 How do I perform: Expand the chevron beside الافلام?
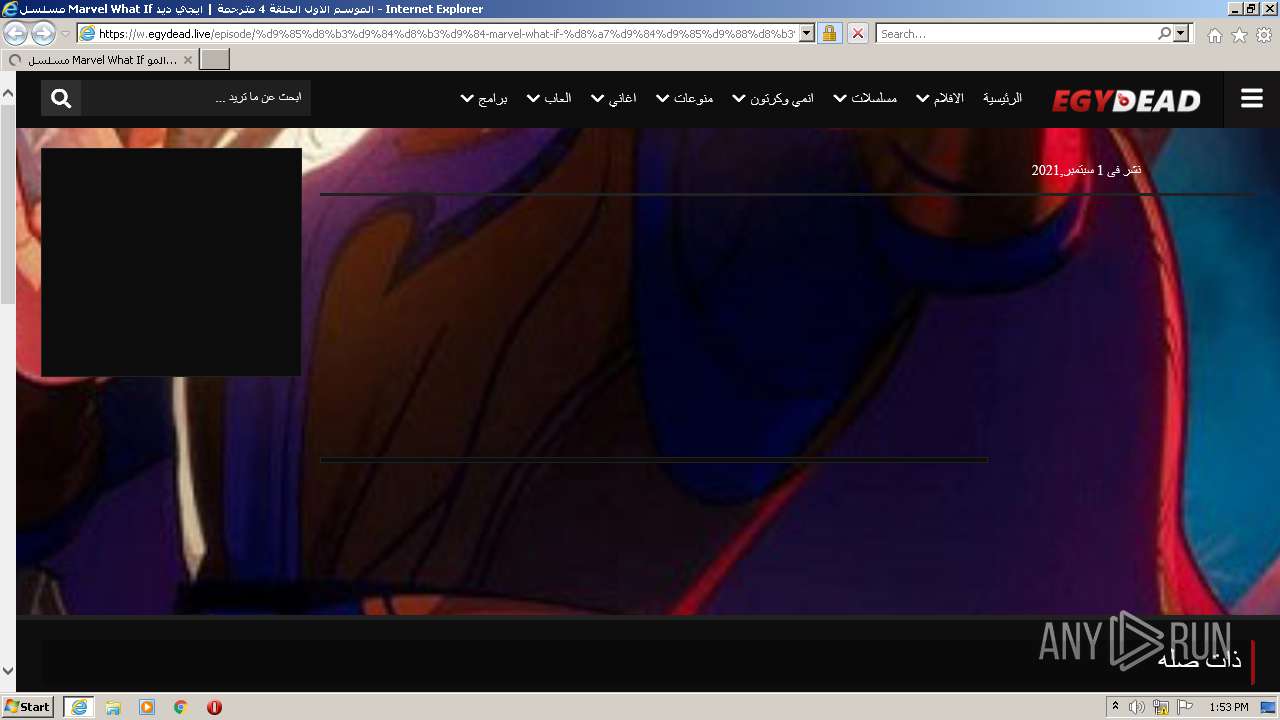(923, 99)
